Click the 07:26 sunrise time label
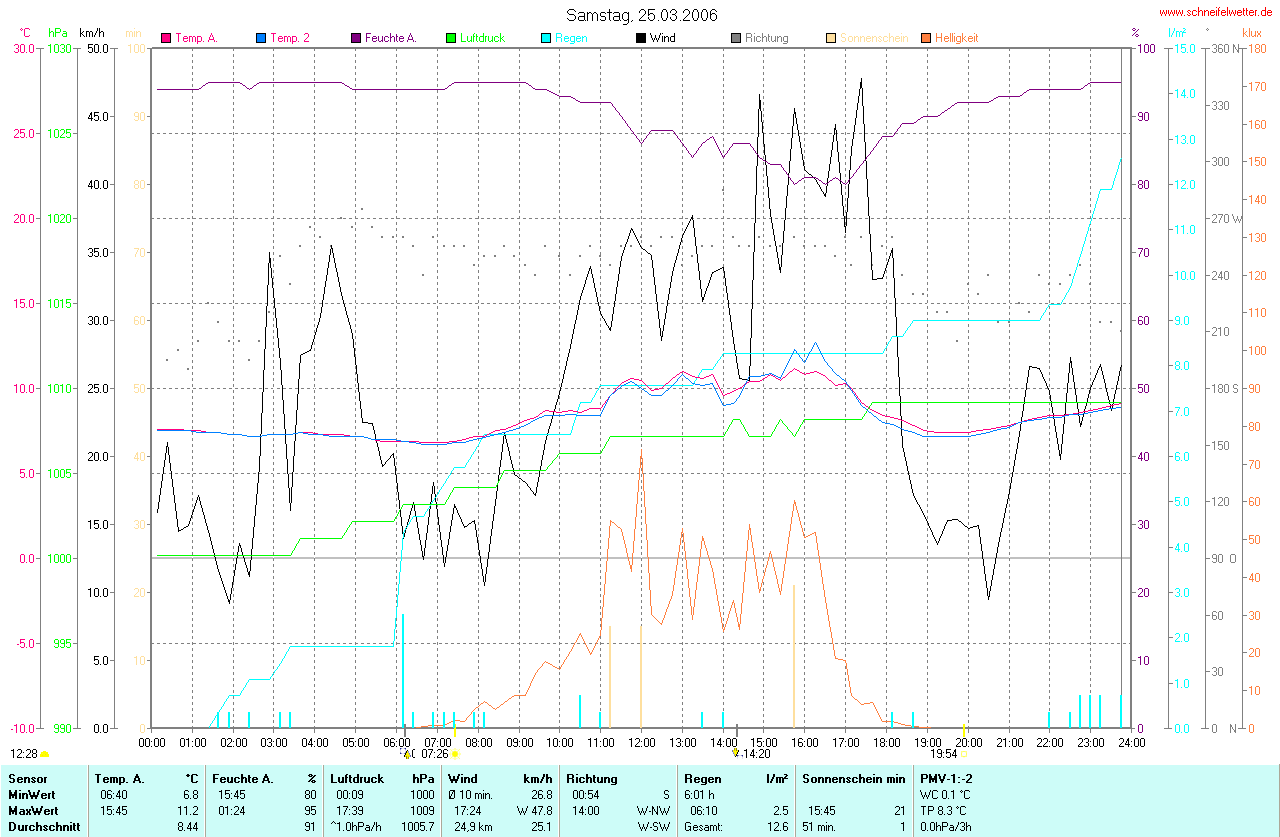The image size is (1280, 837). (435, 754)
